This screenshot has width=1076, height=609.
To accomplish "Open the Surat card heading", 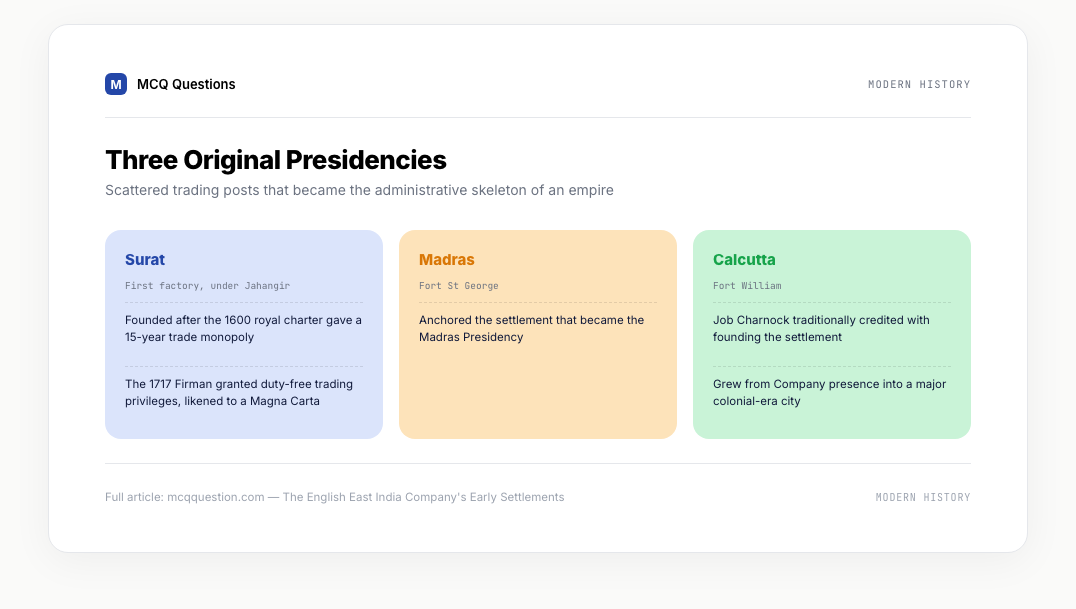I will [145, 260].
